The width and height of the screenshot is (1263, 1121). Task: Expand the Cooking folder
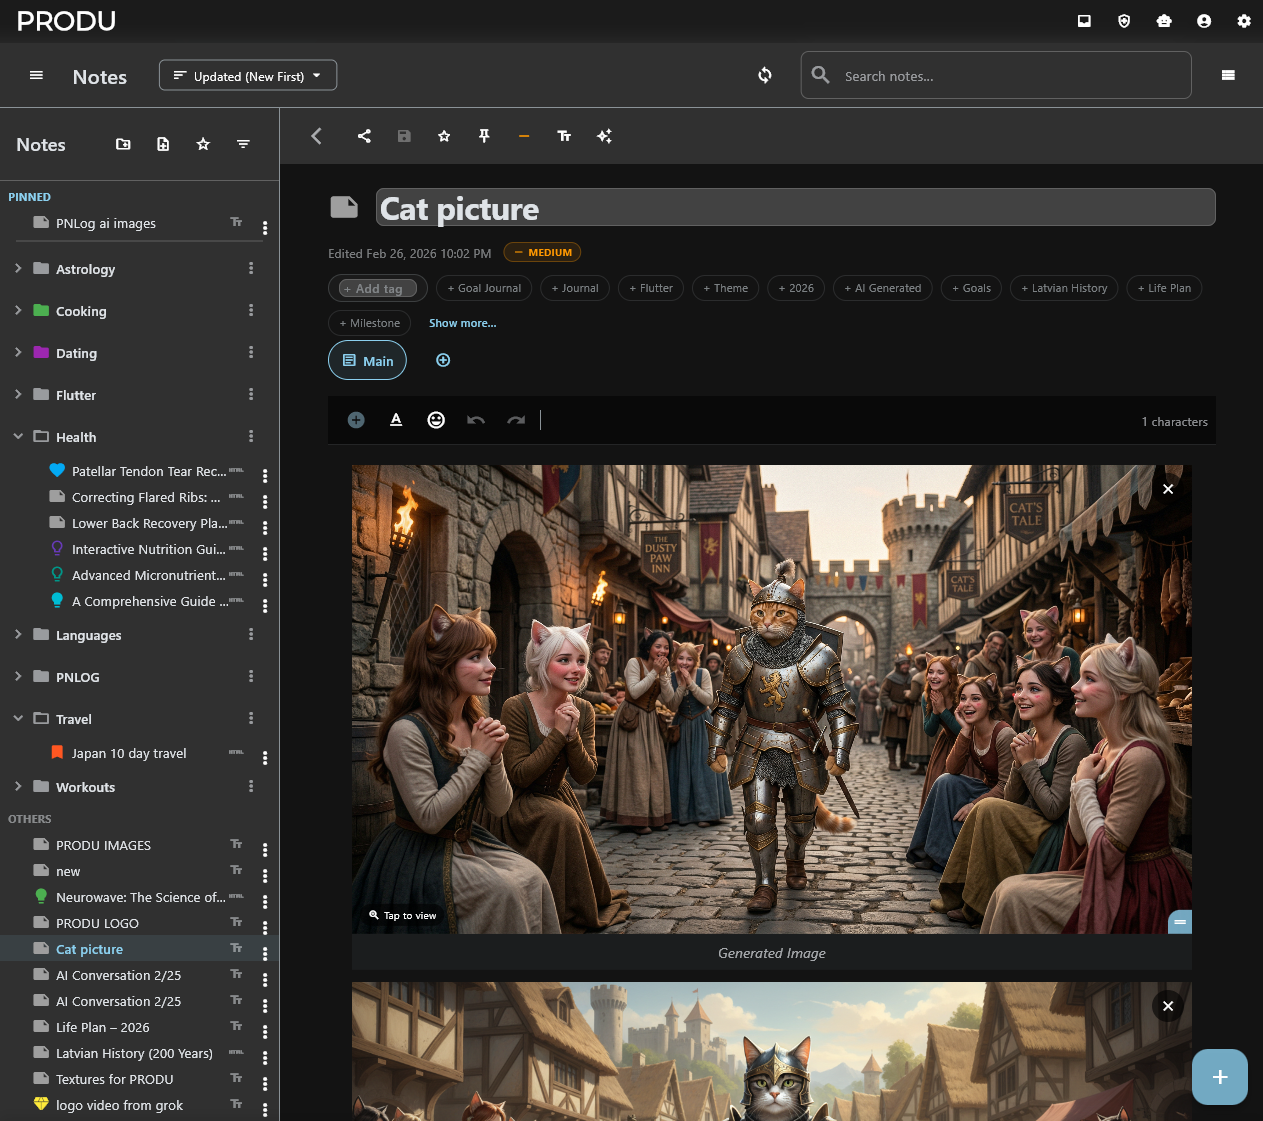coord(18,311)
